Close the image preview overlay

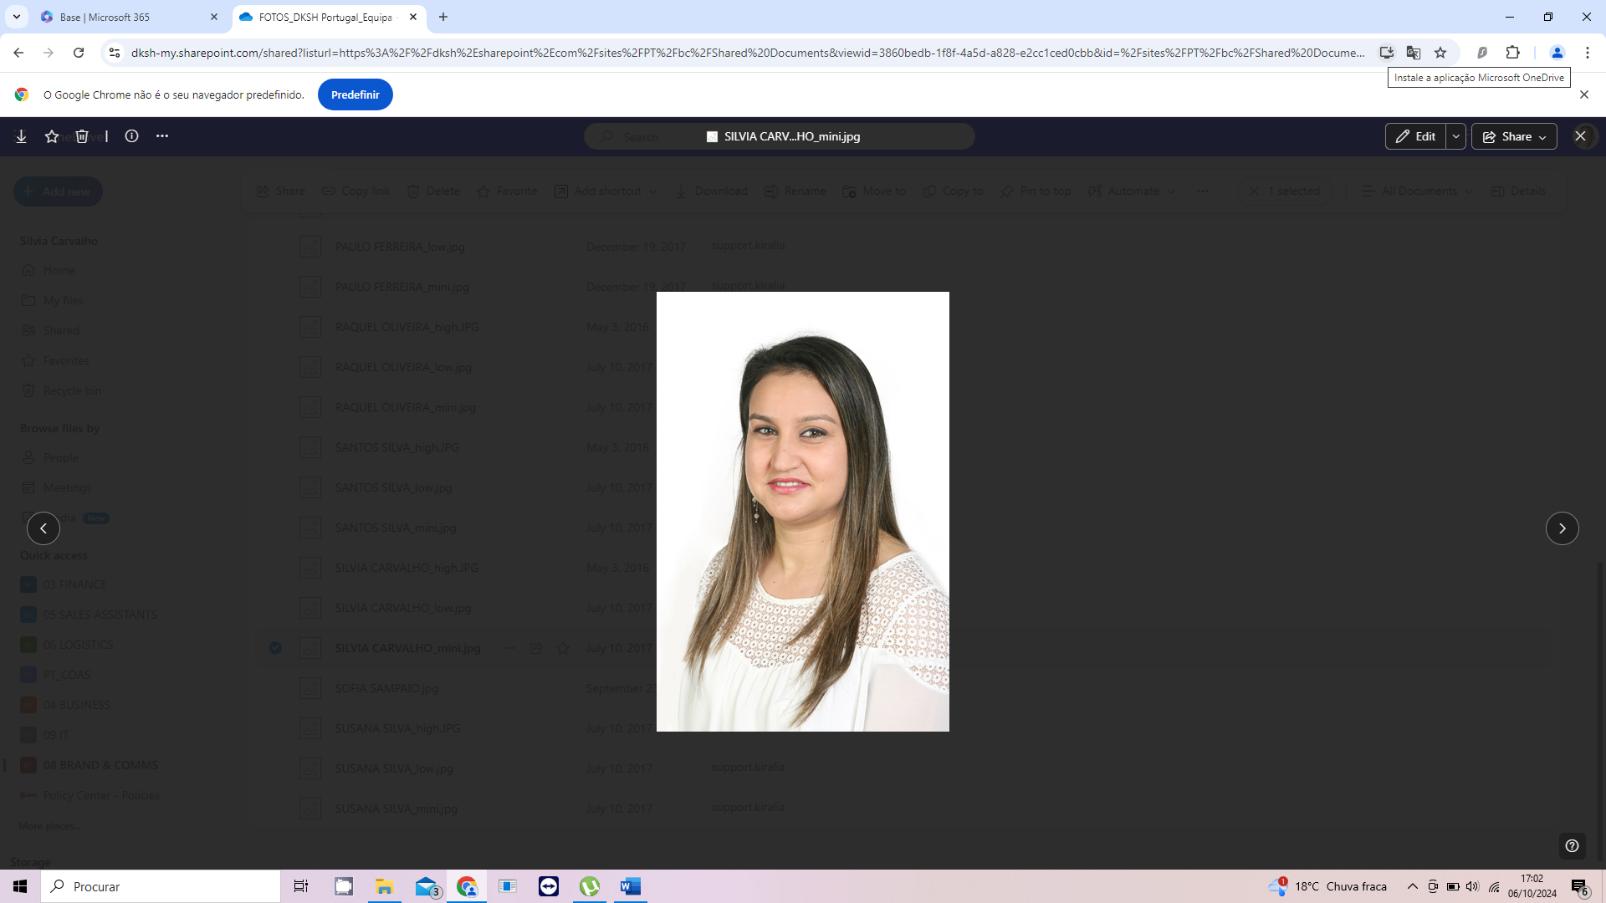tap(1580, 136)
